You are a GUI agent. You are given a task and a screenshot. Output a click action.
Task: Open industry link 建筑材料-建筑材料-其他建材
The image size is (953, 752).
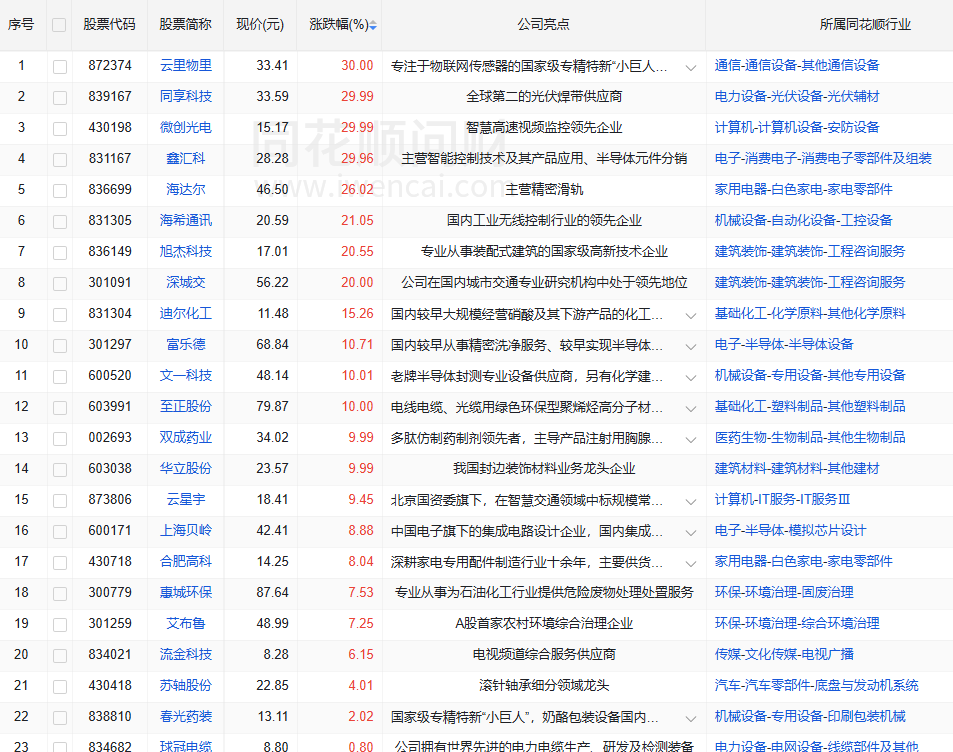[797, 468]
